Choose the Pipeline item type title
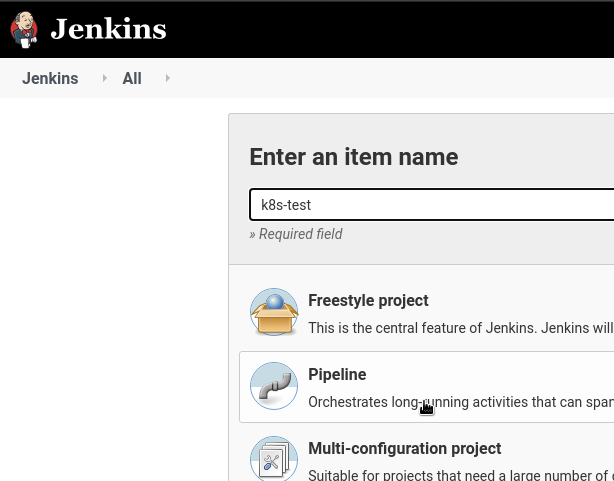 coord(337,374)
